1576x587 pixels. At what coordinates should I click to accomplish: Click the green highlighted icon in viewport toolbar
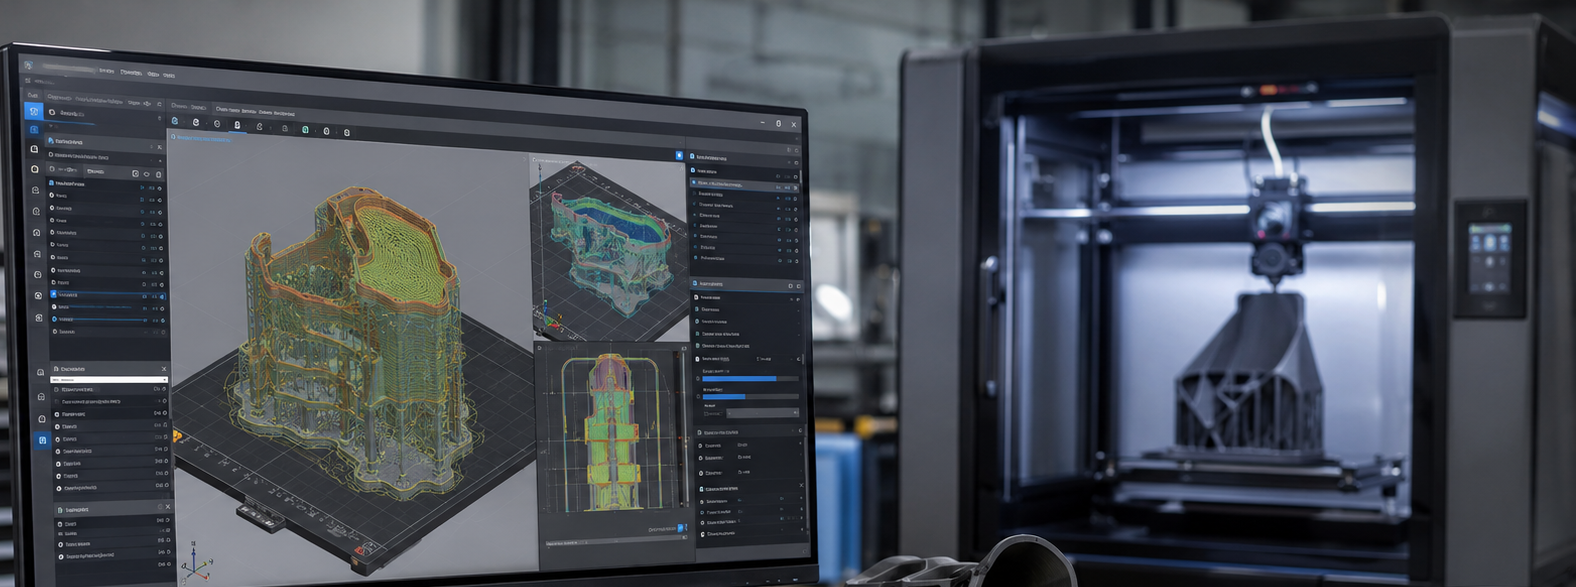(x=305, y=130)
